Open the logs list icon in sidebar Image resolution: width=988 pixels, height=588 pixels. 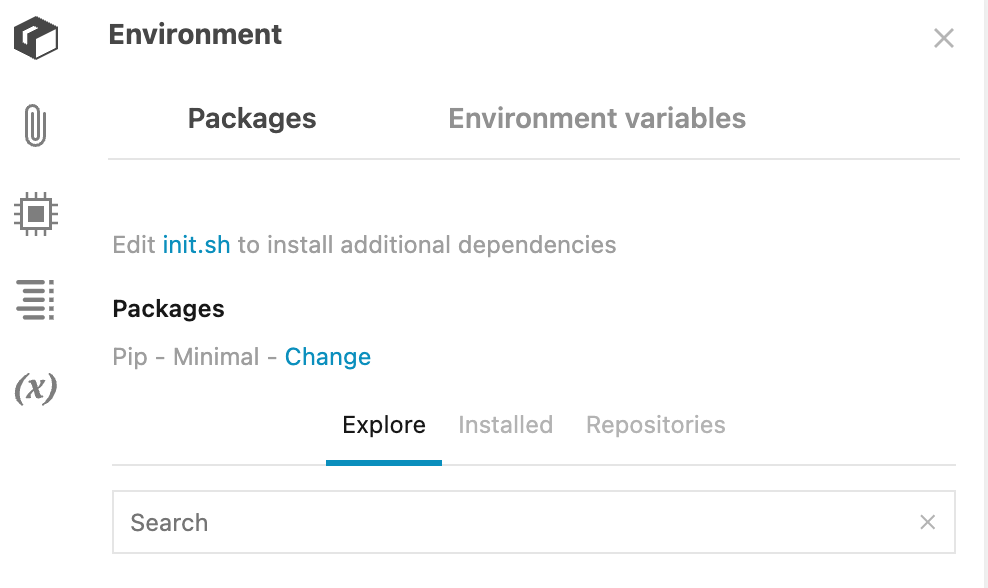pyautogui.click(x=36, y=300)
